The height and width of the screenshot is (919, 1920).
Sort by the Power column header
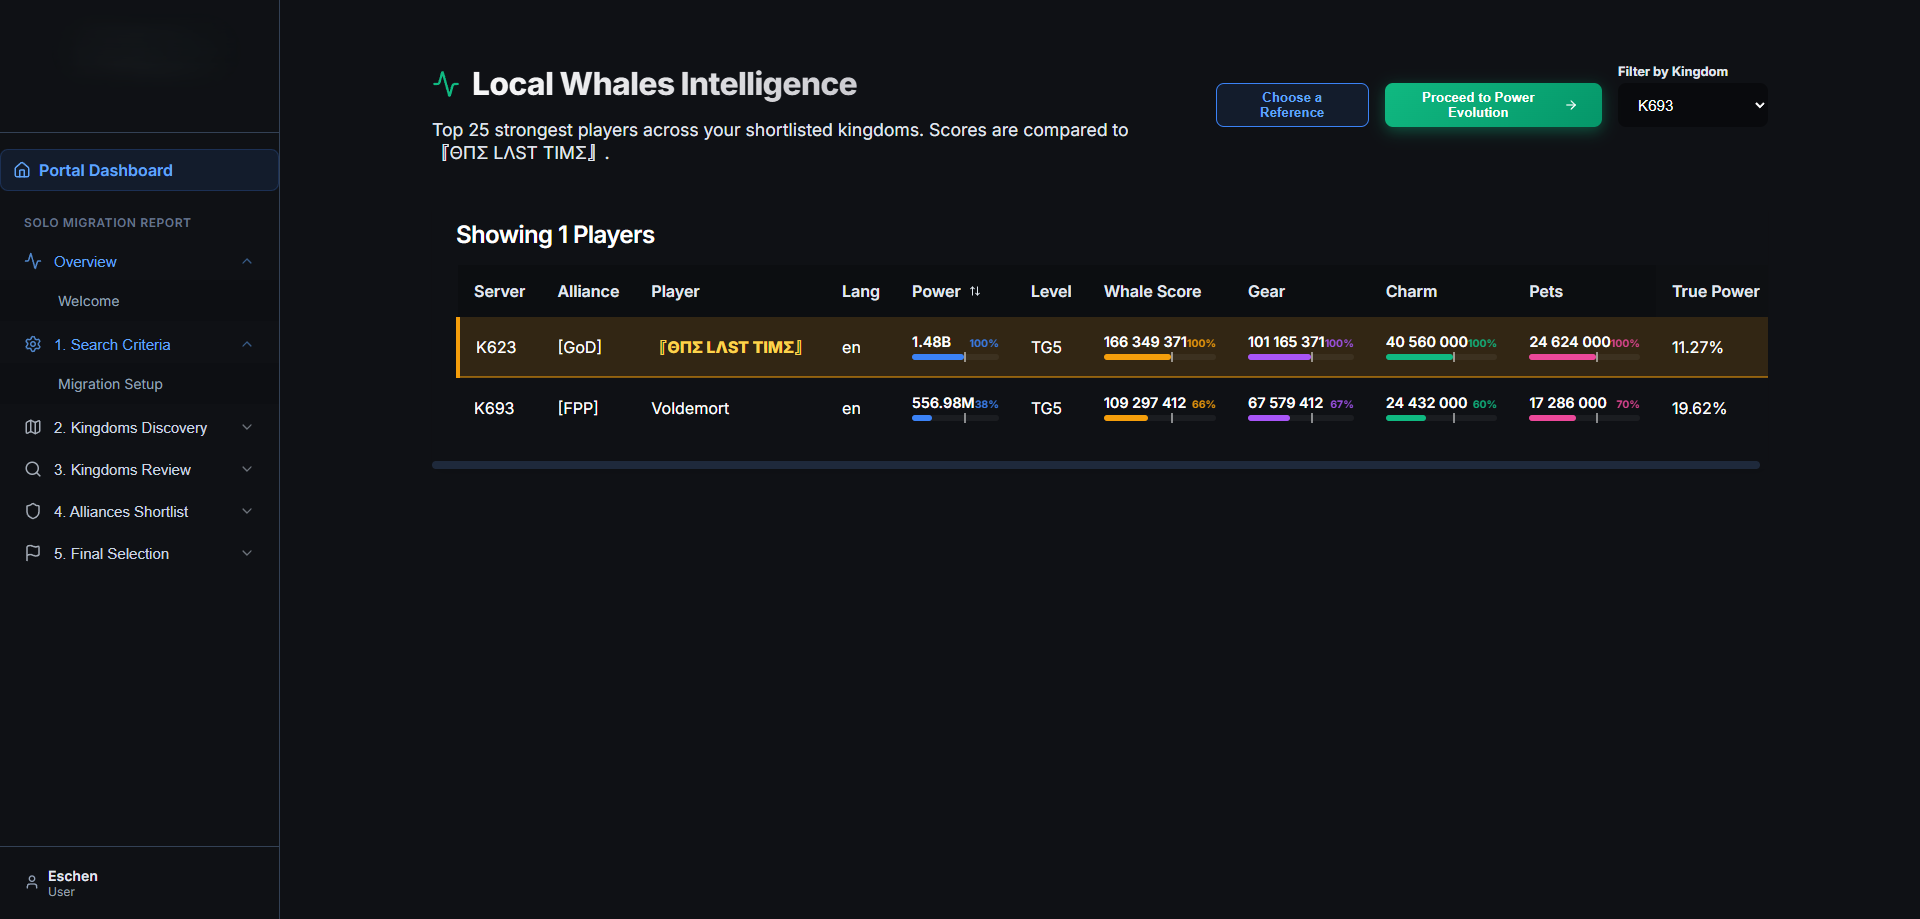[936, 291]
